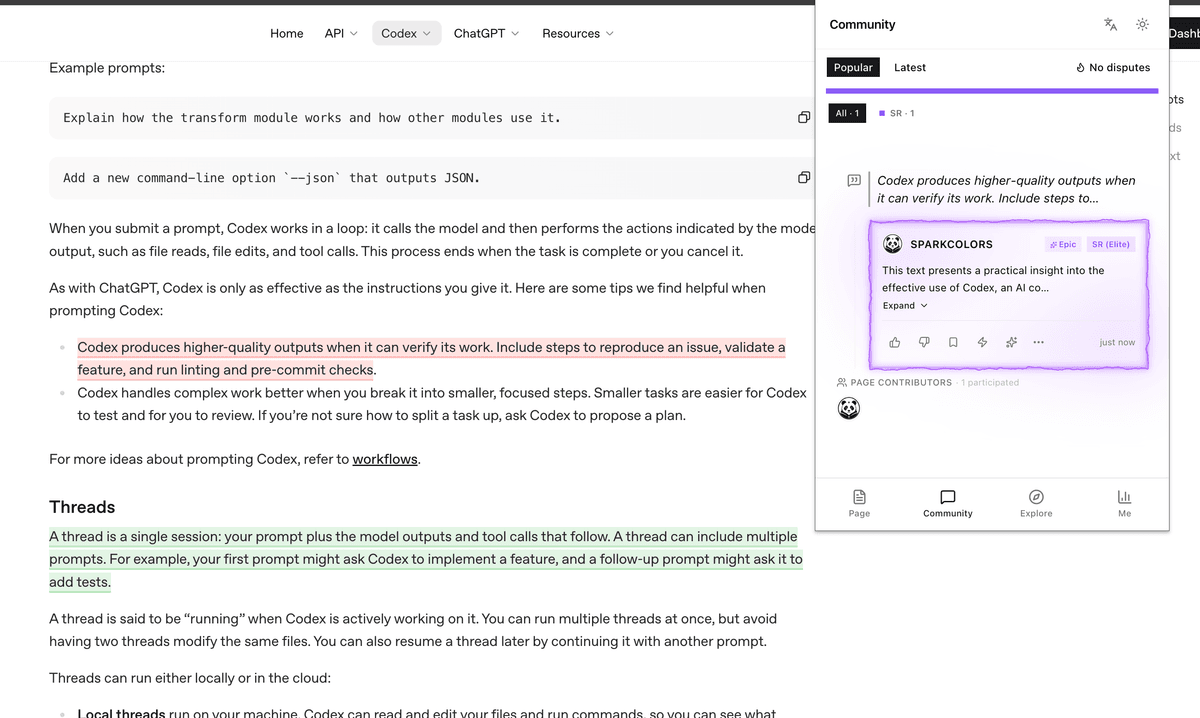This screenshot has height=718, width=1200.
Task: Toggle light/dark theme sun icon
Action: 1142,24
